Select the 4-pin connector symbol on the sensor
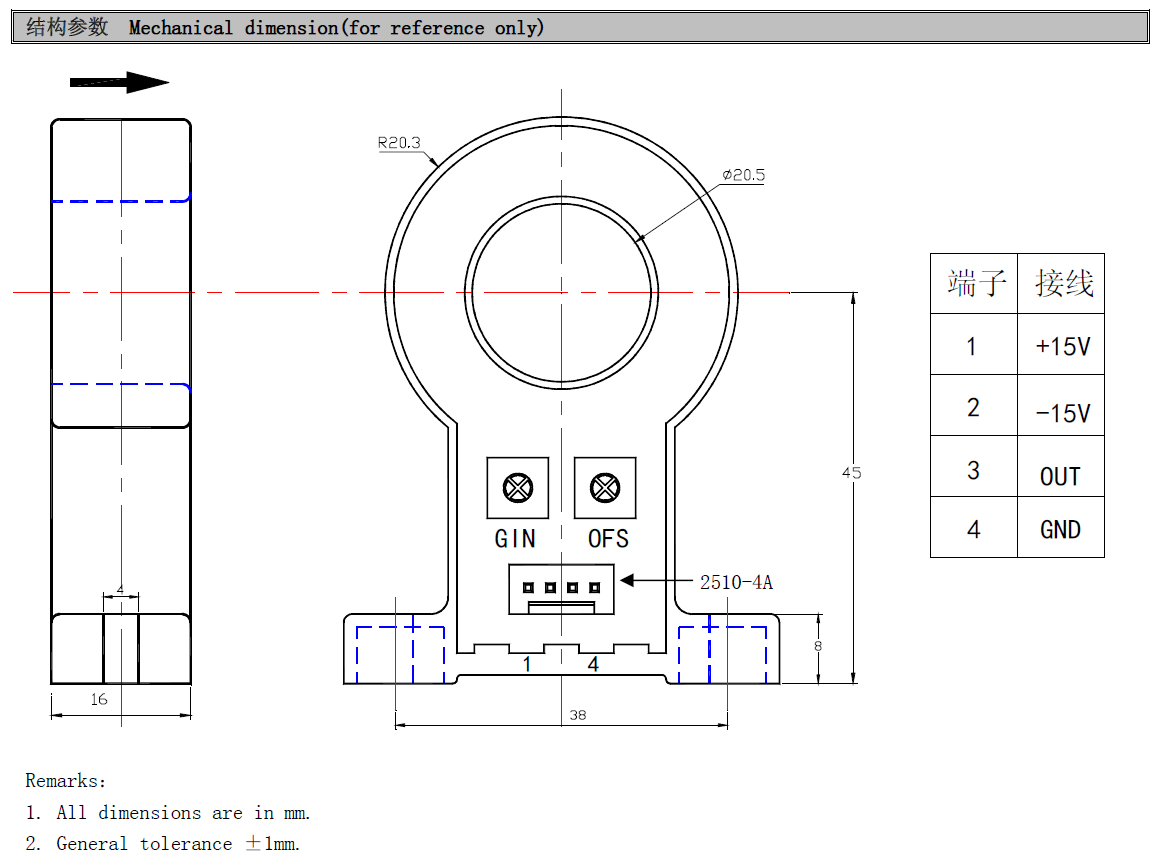Image resolution: width=1166 pixels, height=867 pixels. coord(561,589)
